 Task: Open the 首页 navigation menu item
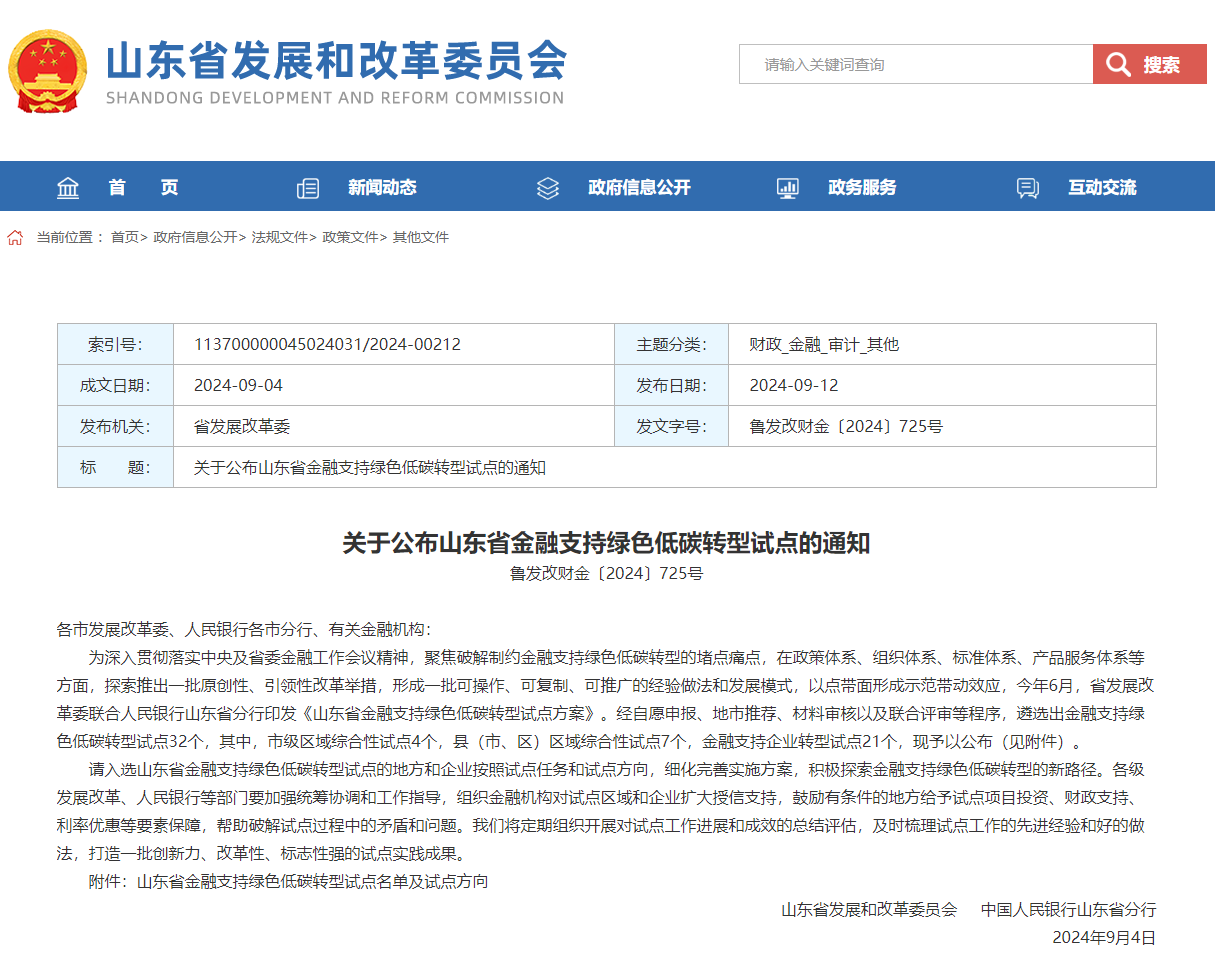tap(143, 188)
